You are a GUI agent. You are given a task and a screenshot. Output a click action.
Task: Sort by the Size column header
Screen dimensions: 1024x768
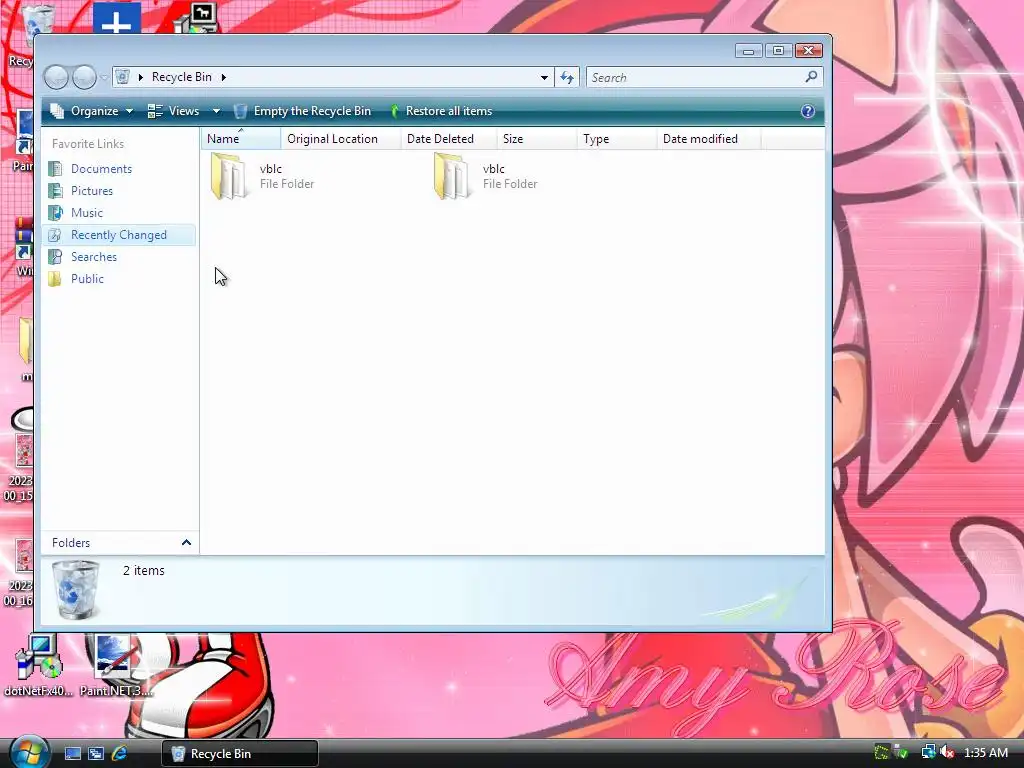click(537, 138)
